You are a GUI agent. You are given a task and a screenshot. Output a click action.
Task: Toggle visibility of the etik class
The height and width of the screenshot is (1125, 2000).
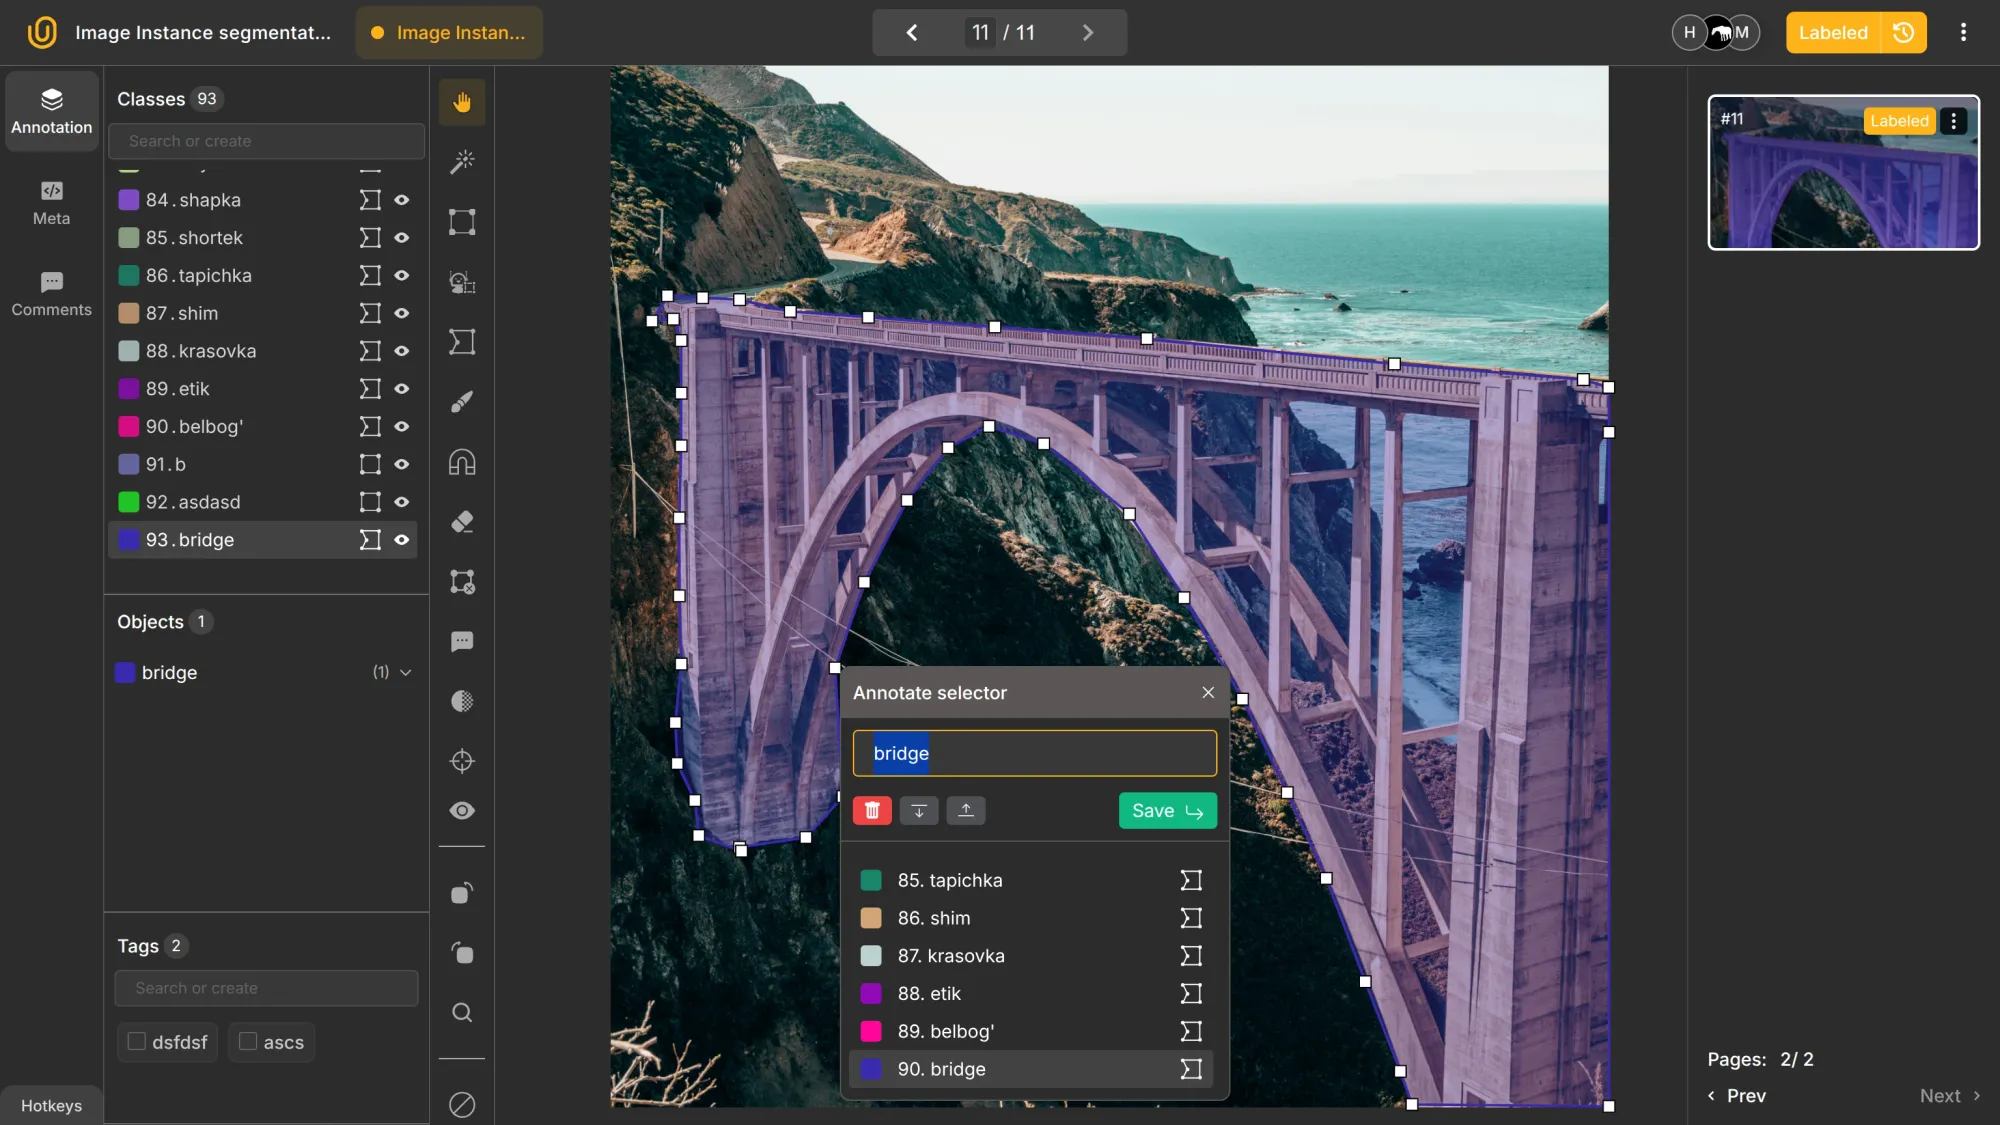[401, 388]
